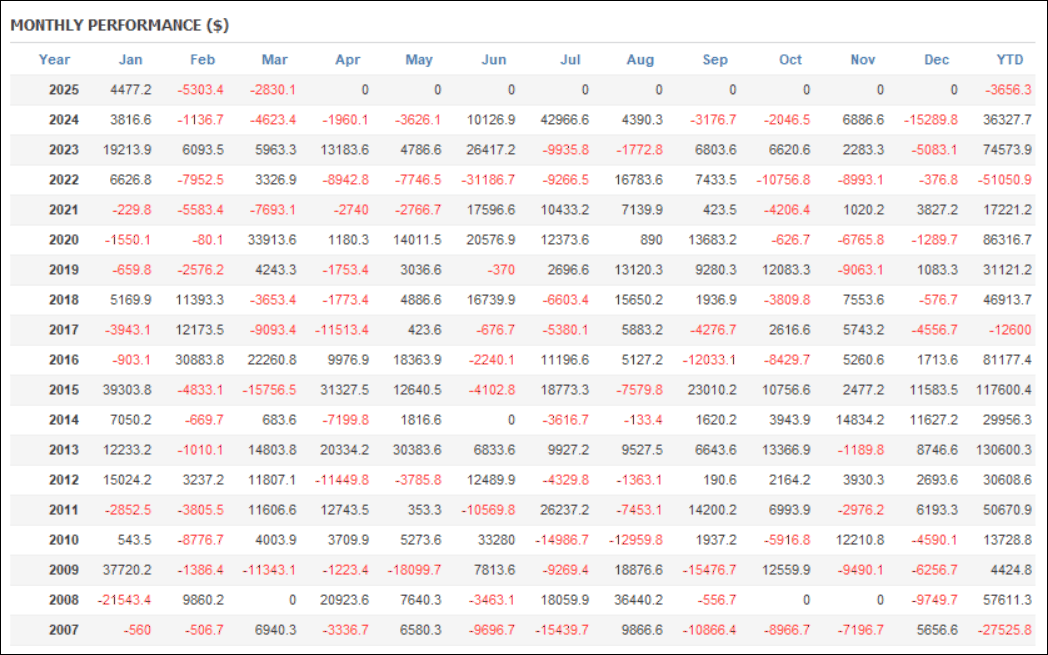
Task: Click the 2009 Jan value 37720.2
Action: [x=127, y=570]
